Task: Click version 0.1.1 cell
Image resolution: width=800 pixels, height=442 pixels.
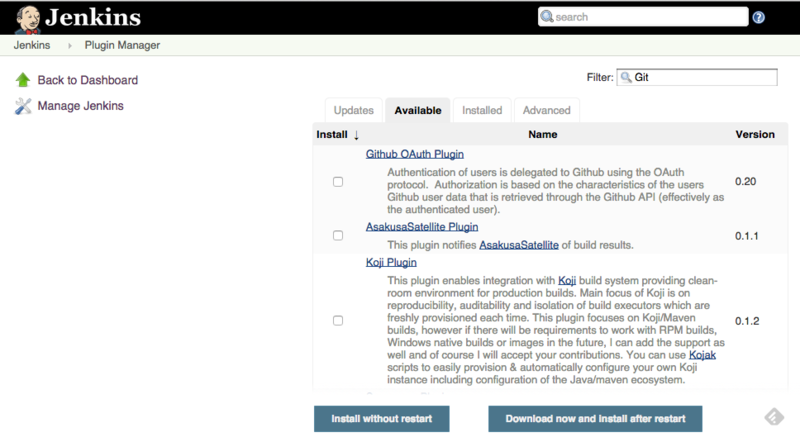Action: coord(746,236)
